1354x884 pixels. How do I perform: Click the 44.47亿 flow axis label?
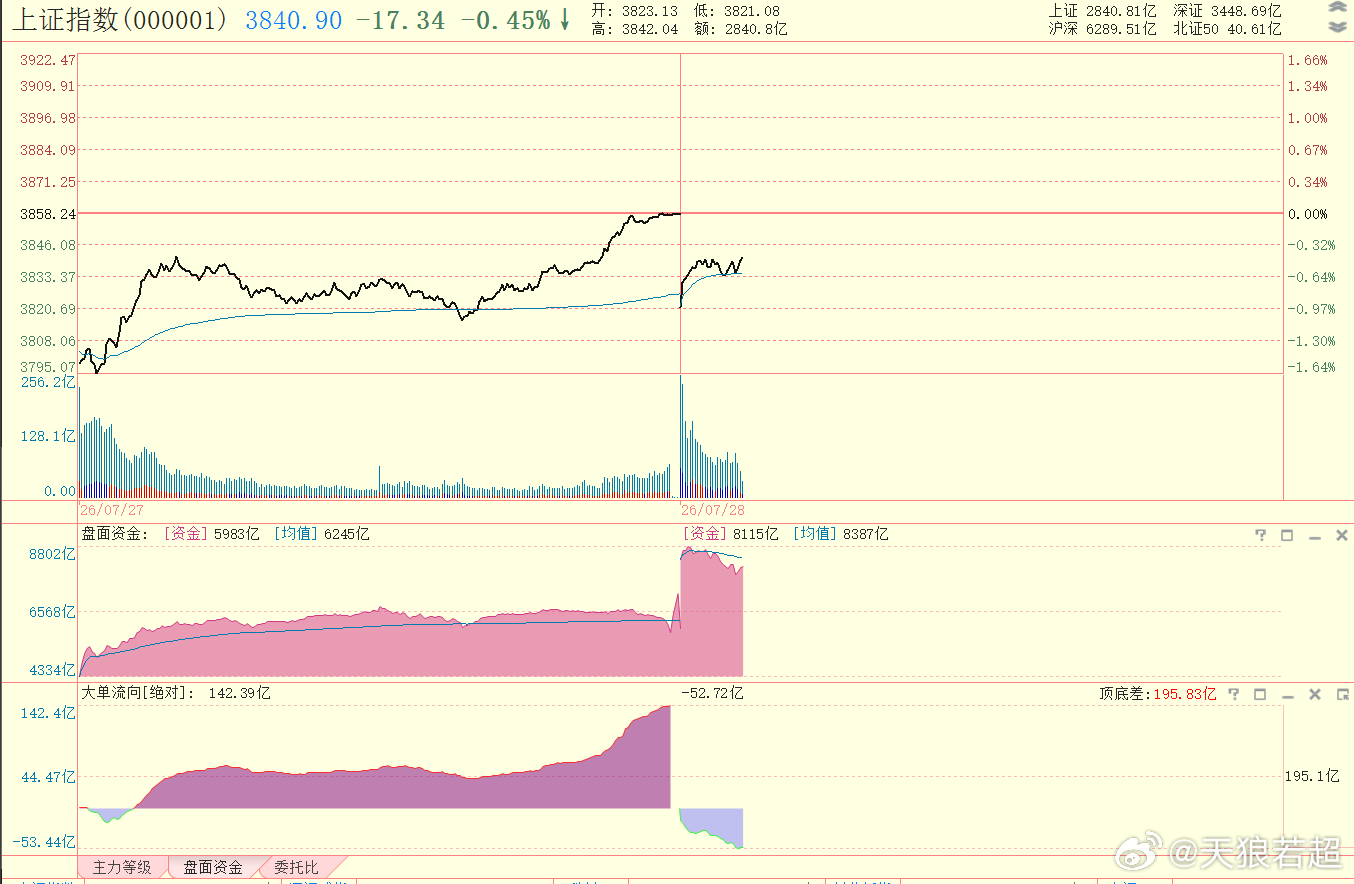point(49,777)
